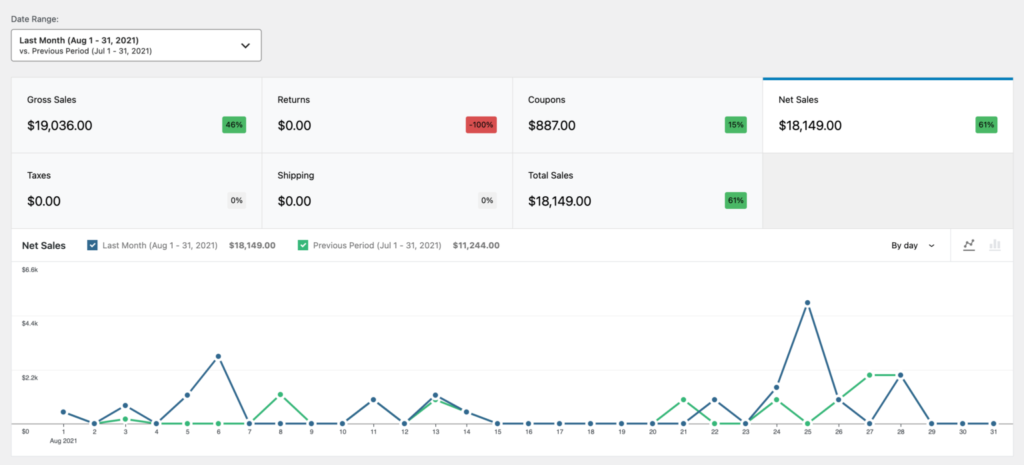
Task: Click the 15% Coupons change badge
Action: coord(735,125)
